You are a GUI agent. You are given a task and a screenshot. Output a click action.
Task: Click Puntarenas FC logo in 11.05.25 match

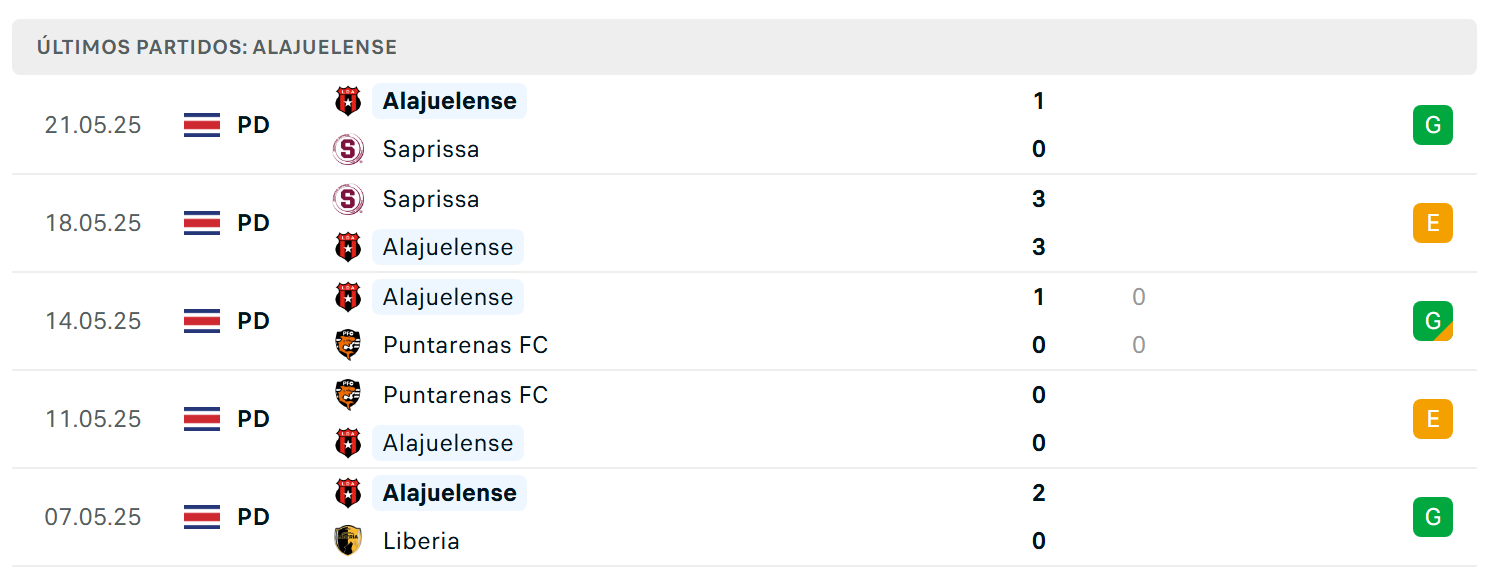[347, 395]
